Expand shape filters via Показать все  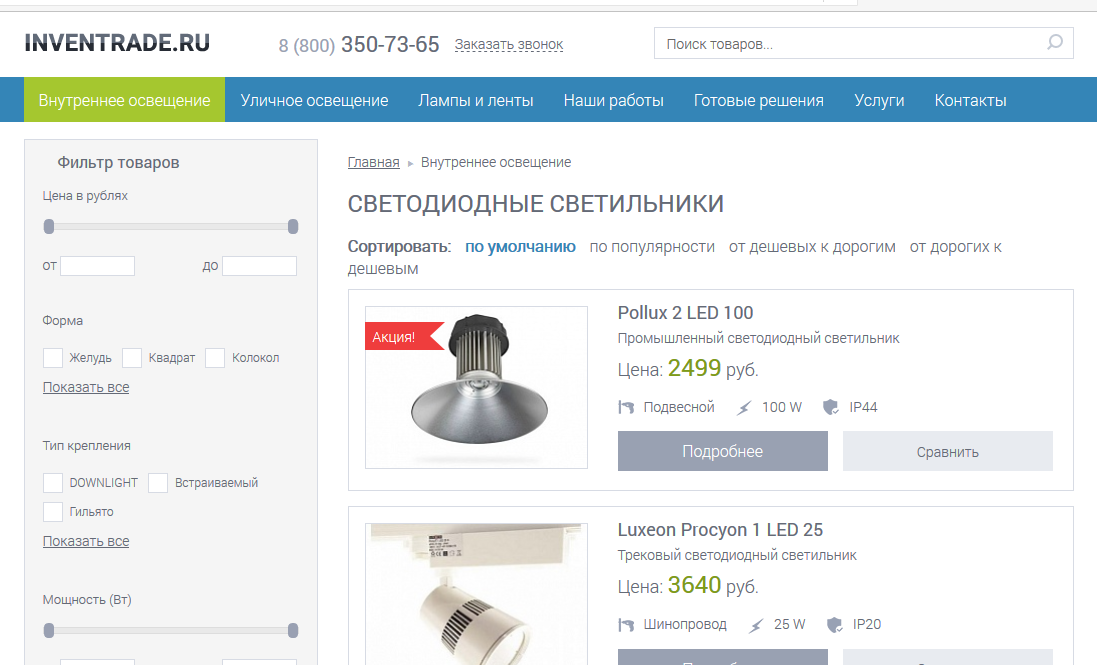[x=85, y=387]
